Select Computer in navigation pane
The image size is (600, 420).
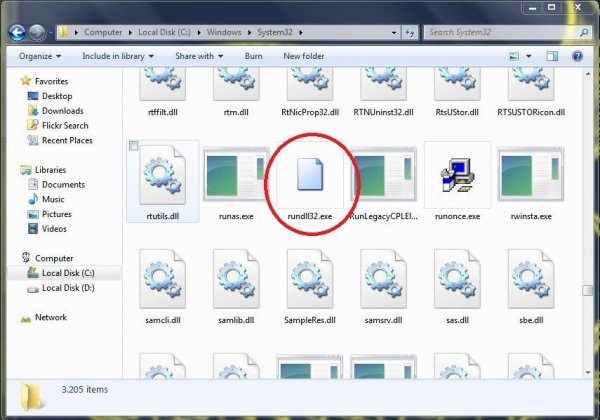pos(54,259)
